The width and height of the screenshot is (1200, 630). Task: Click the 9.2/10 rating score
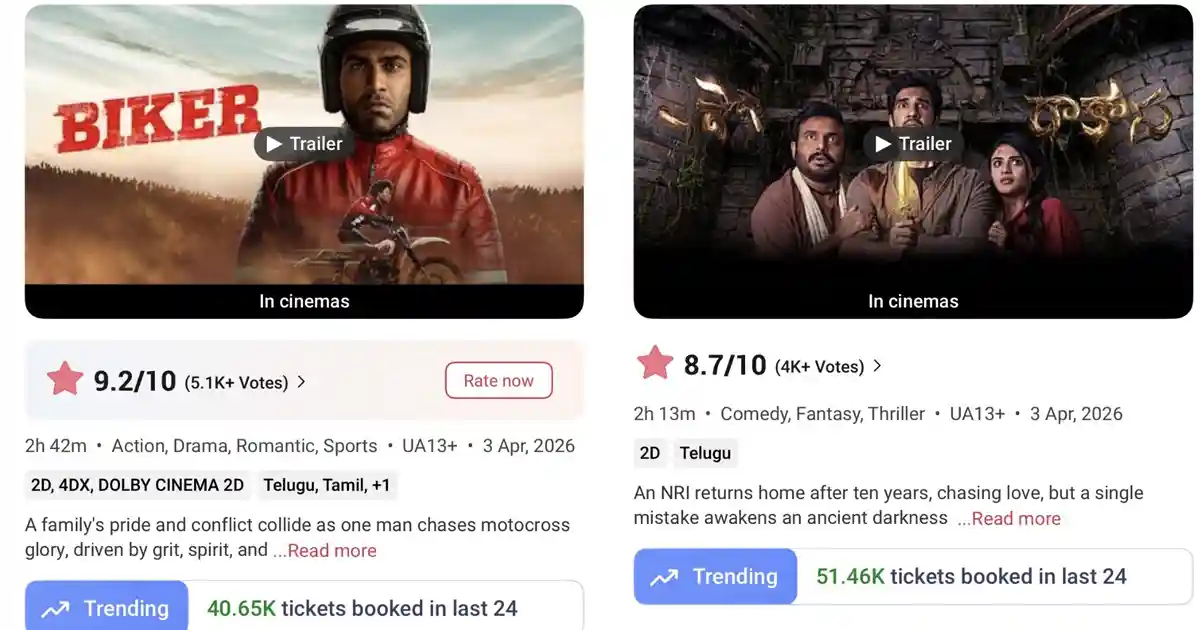coord(135,381)
